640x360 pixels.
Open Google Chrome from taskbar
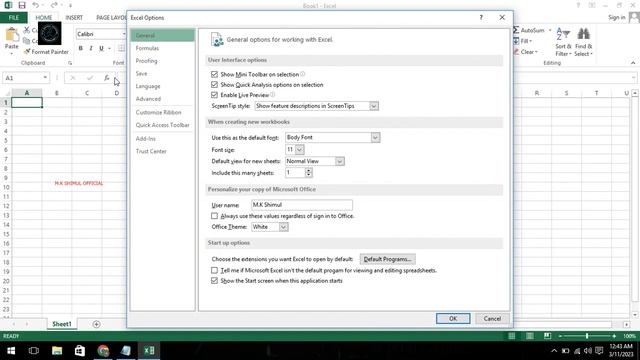pos(103,351)
